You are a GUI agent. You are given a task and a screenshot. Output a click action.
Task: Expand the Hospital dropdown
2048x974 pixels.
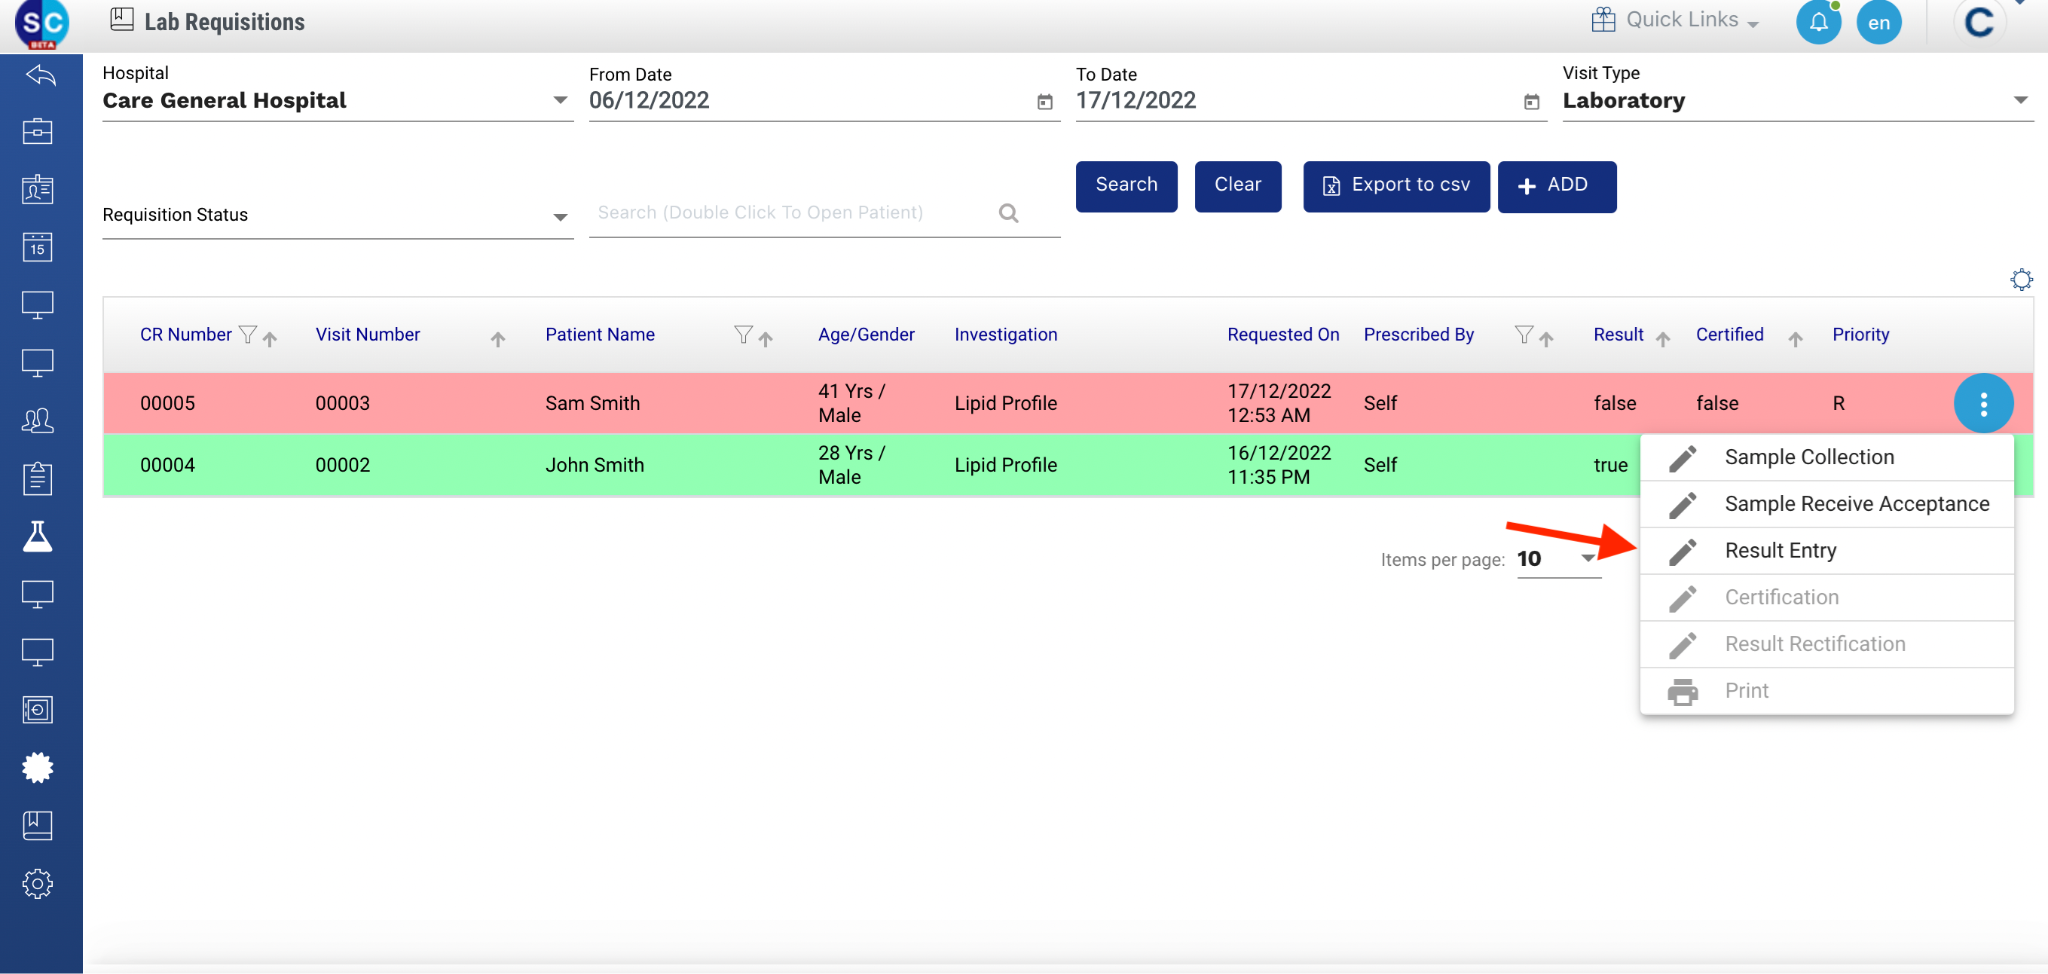click(x=560, y=101)
